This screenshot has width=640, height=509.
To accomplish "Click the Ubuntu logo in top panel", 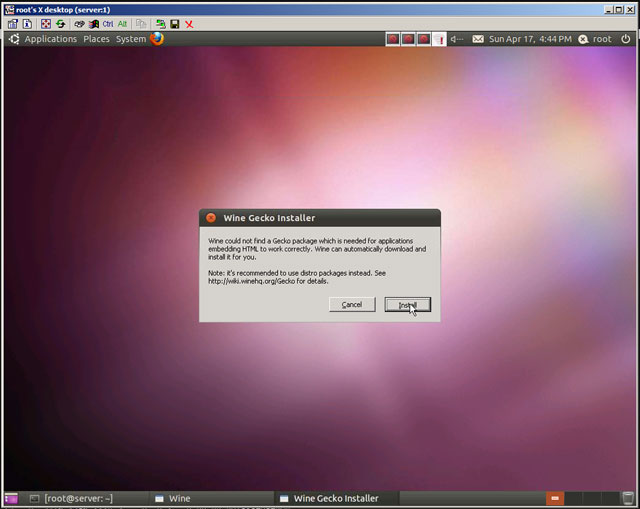I will [x=14, y=39].
